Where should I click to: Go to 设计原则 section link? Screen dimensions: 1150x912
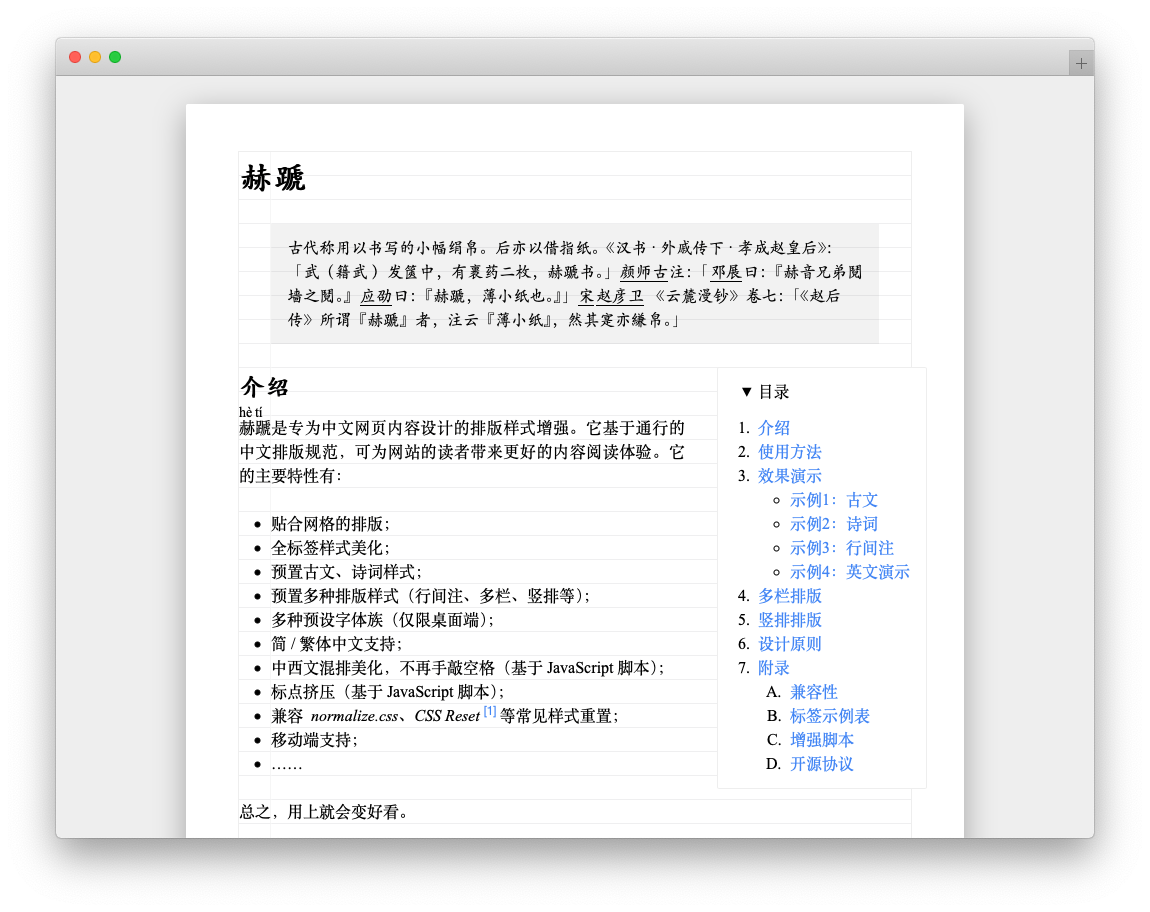pyautogui.click(x=789, y=644)
